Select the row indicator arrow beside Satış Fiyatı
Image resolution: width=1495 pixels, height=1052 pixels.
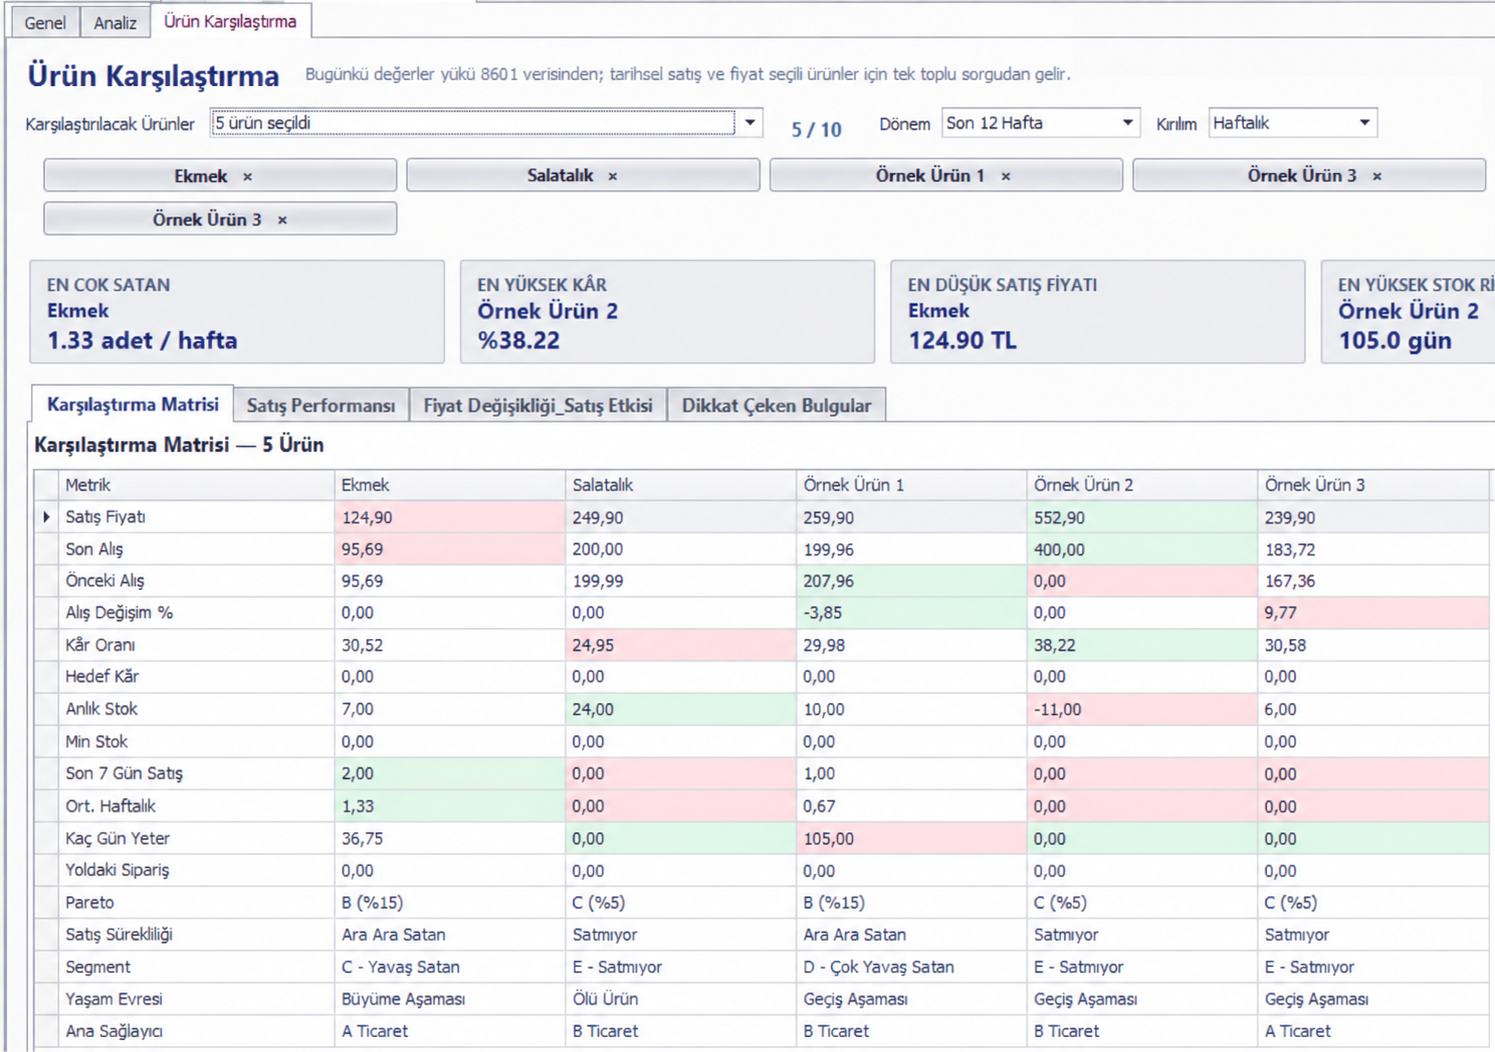[46, 517]
